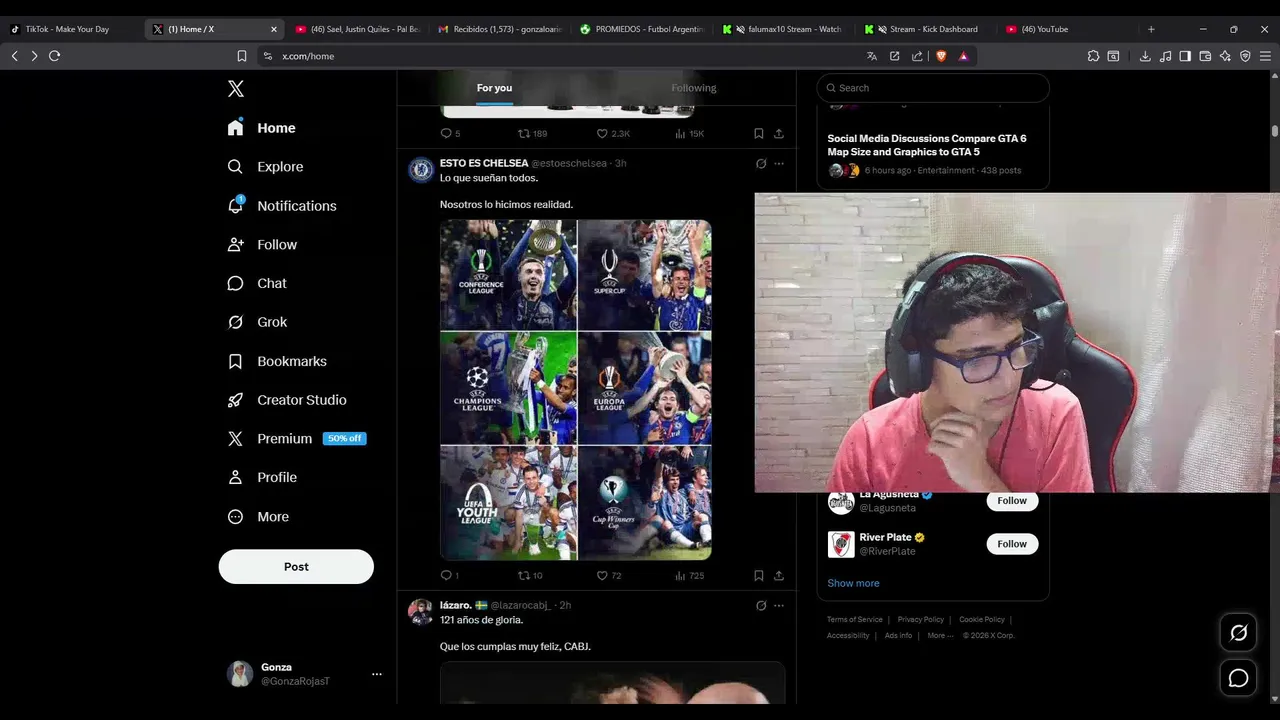The height and width of the screenshot is (720, 1280).
Task: Open account options next to Gonza
Action: click(377, 674)
